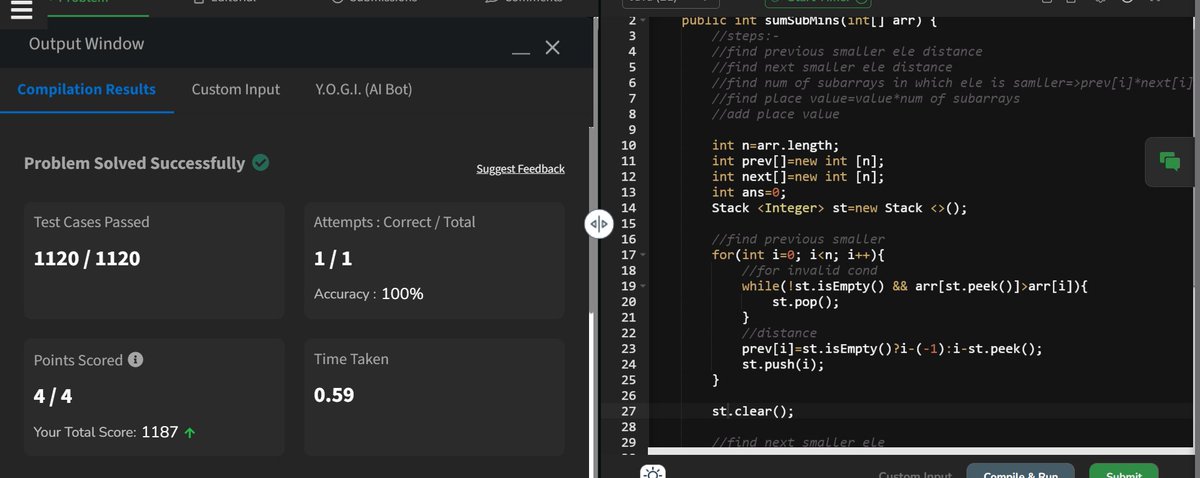Click code line 'st.clear();'
This screenshot has width=1200, height=478.
753,411
